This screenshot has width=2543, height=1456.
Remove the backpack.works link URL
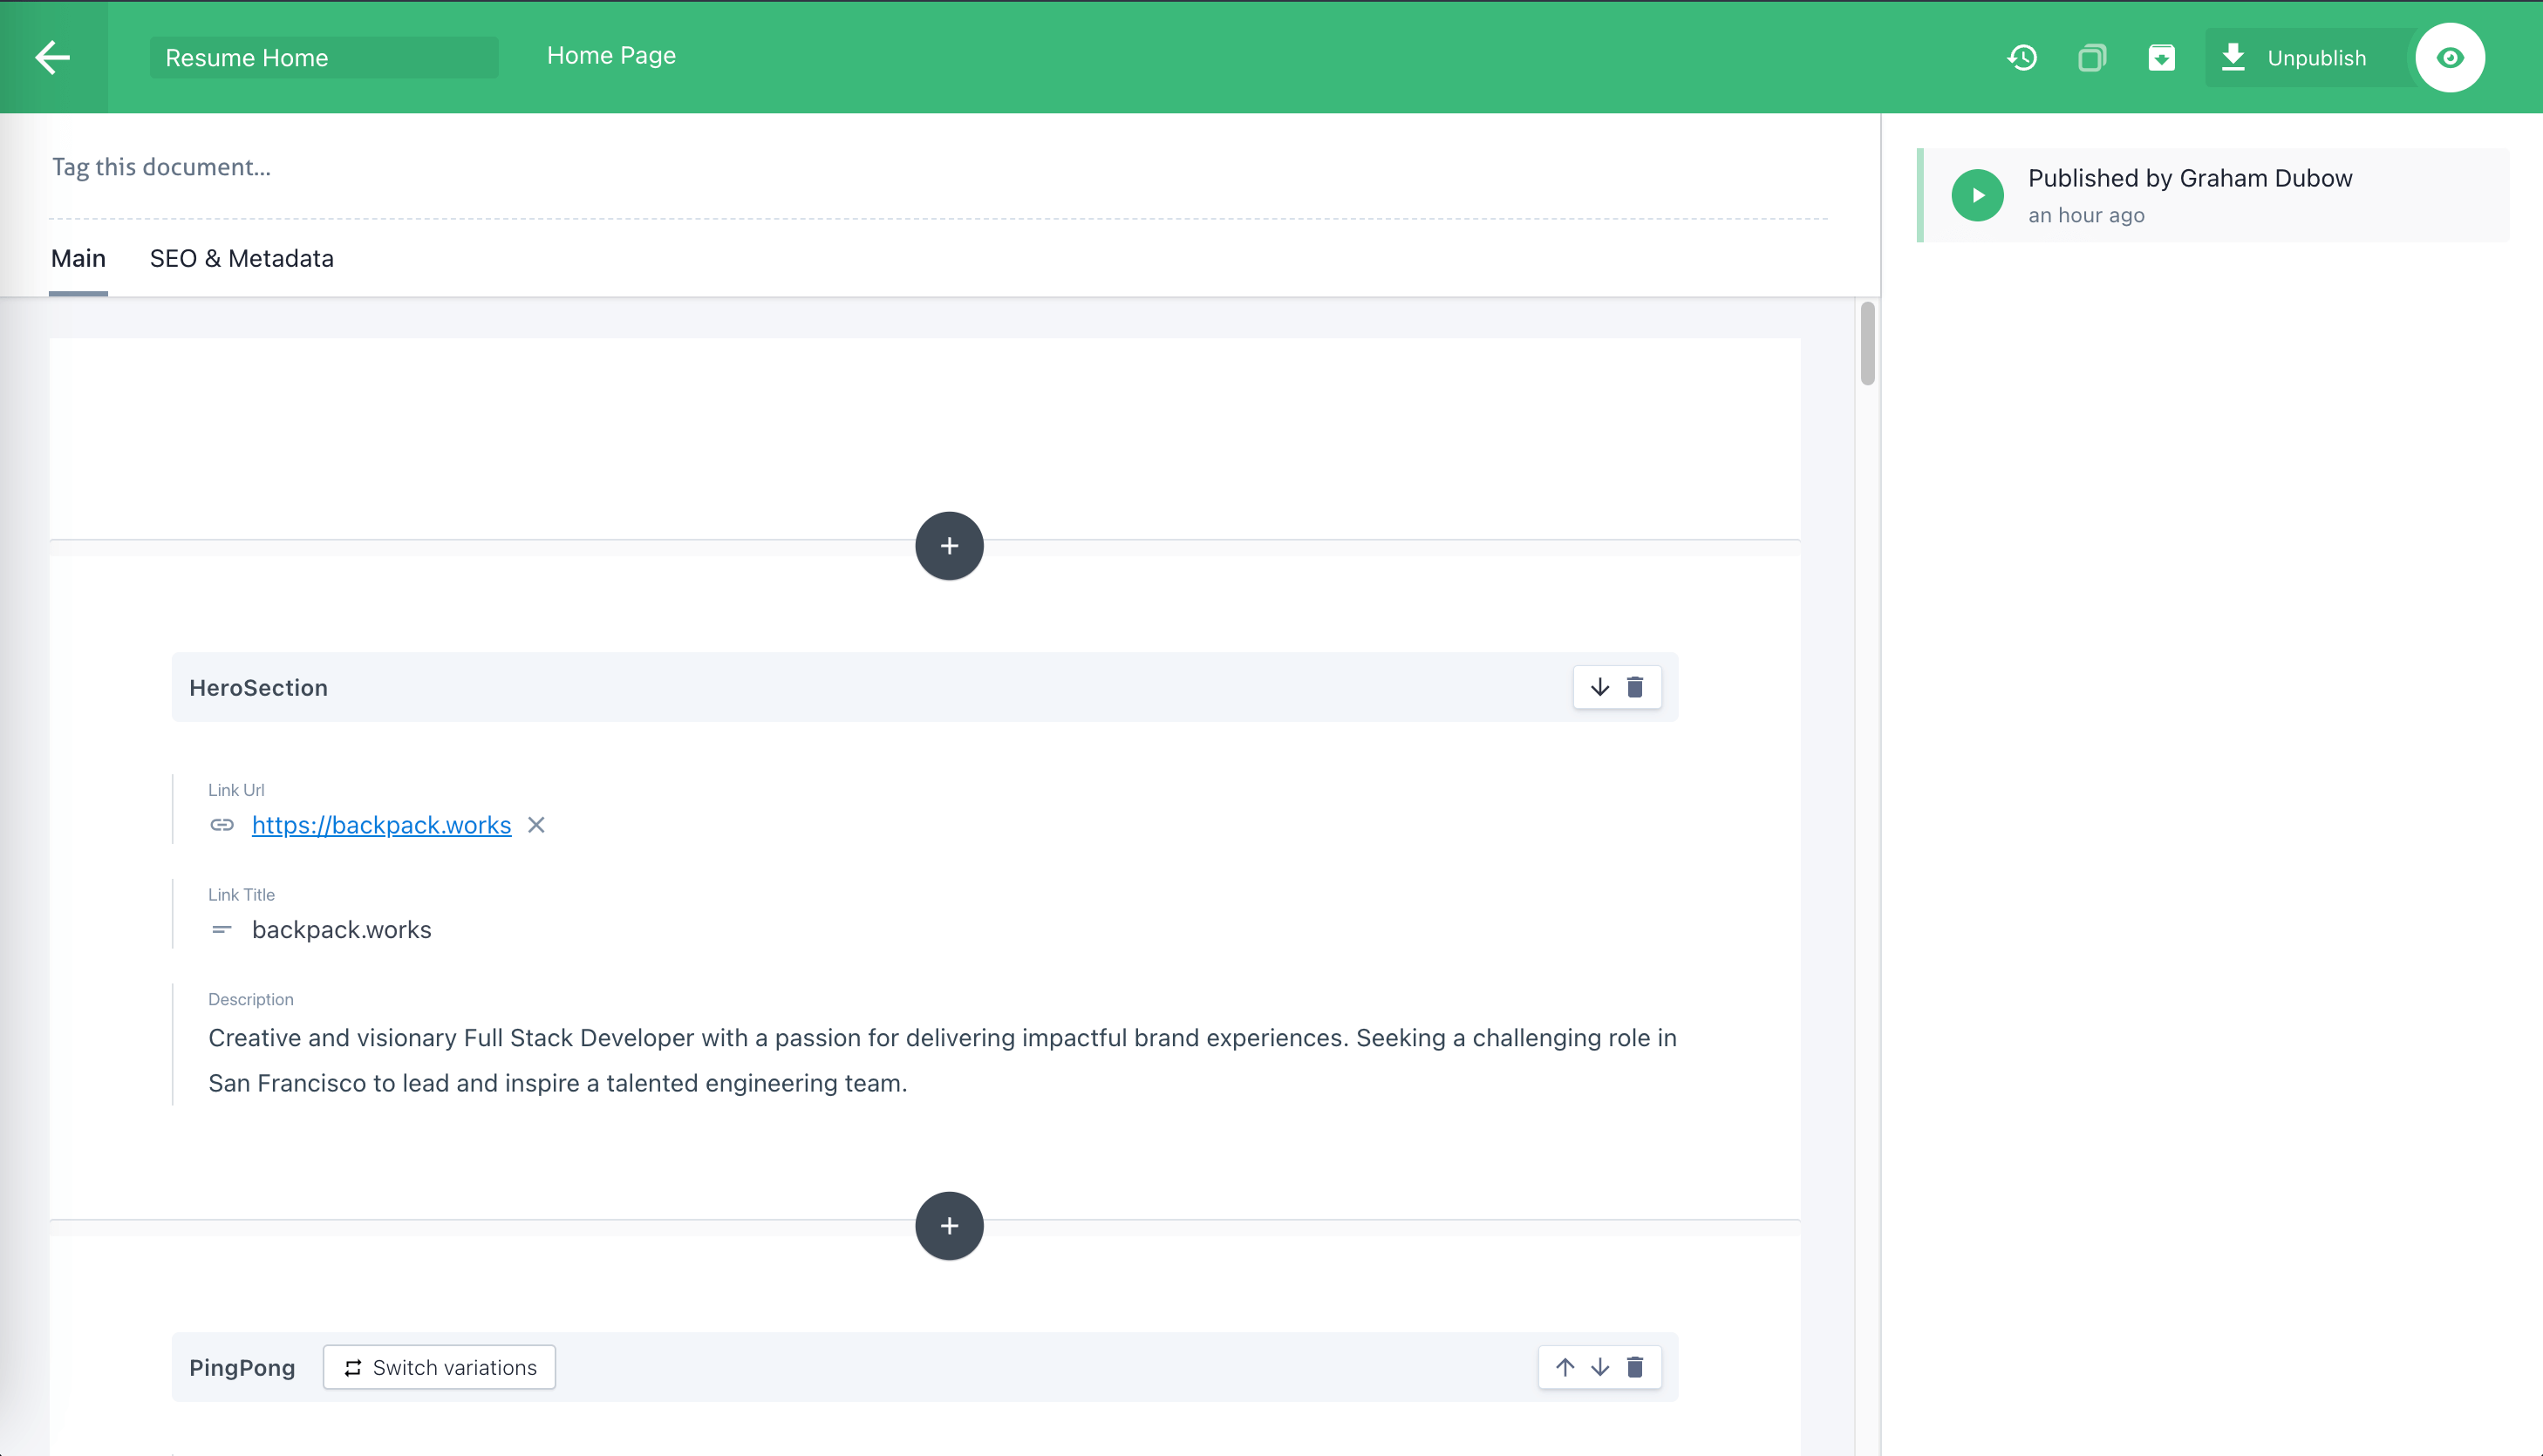536,825
